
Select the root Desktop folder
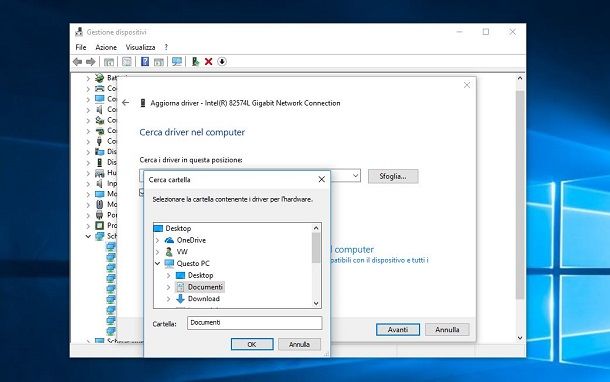pos(173,228)
